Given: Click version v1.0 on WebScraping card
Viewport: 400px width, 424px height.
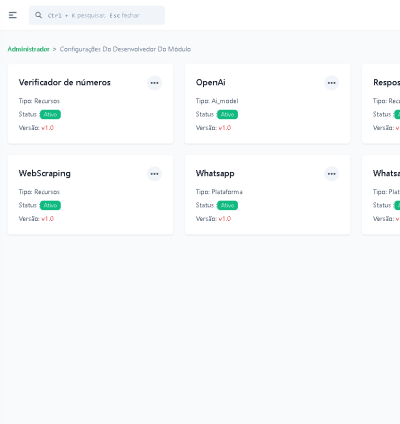Looking at the screenshot, I should (48, 219).
